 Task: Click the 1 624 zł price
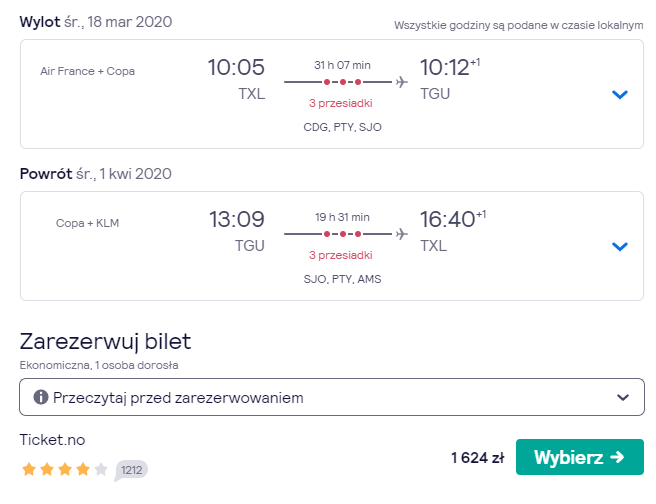[478, 458]
